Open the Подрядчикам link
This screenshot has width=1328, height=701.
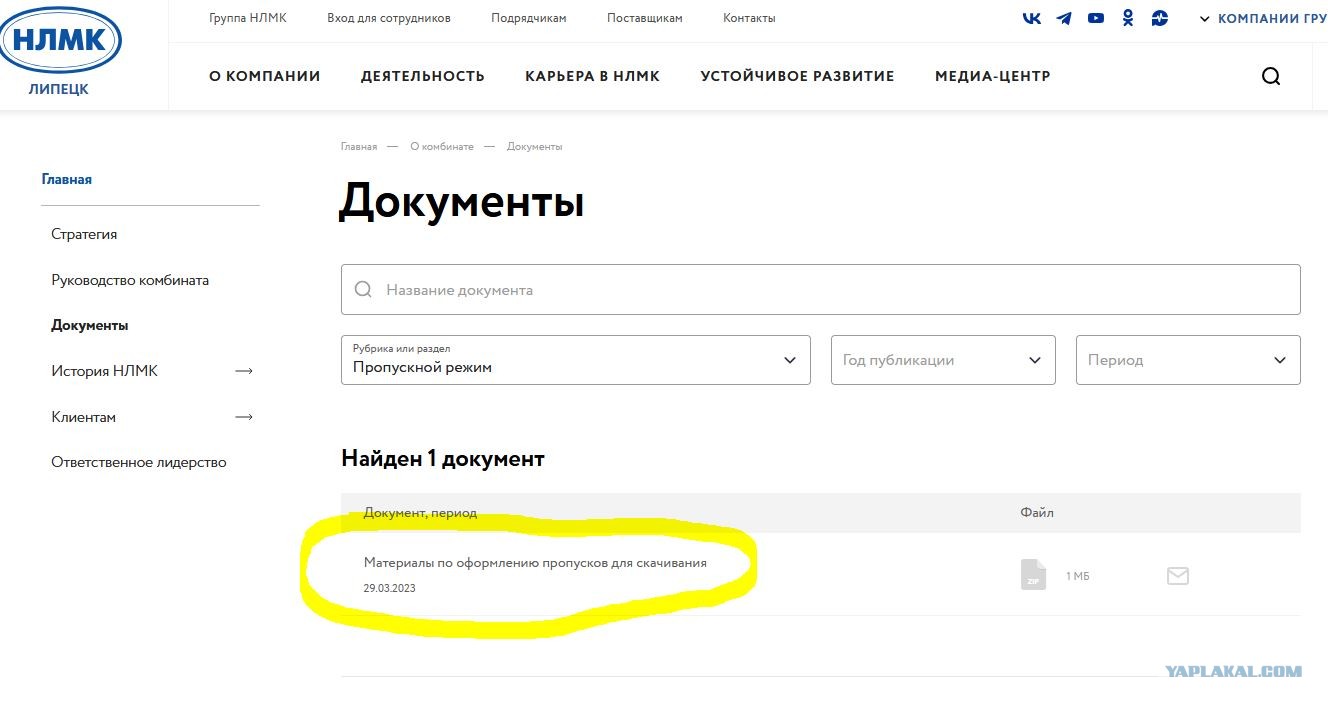pyautogui.click(x=529, y=18)
